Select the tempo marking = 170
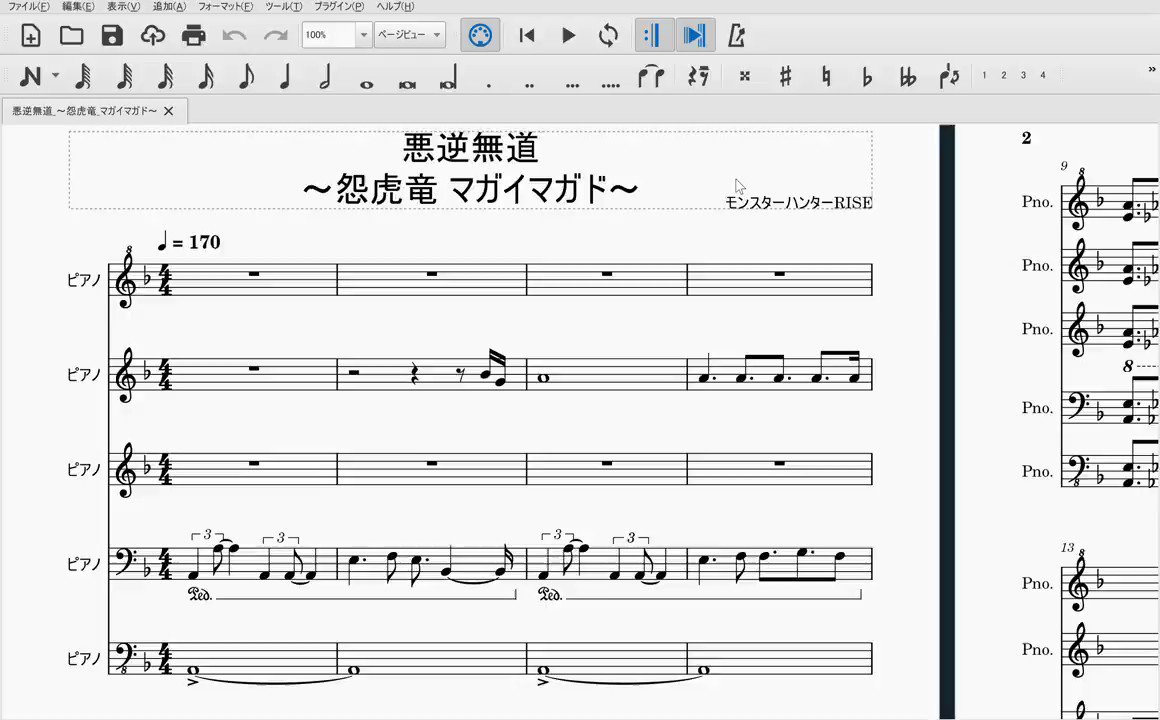This screenshot has width=1160, height=720. coord(189,241)
